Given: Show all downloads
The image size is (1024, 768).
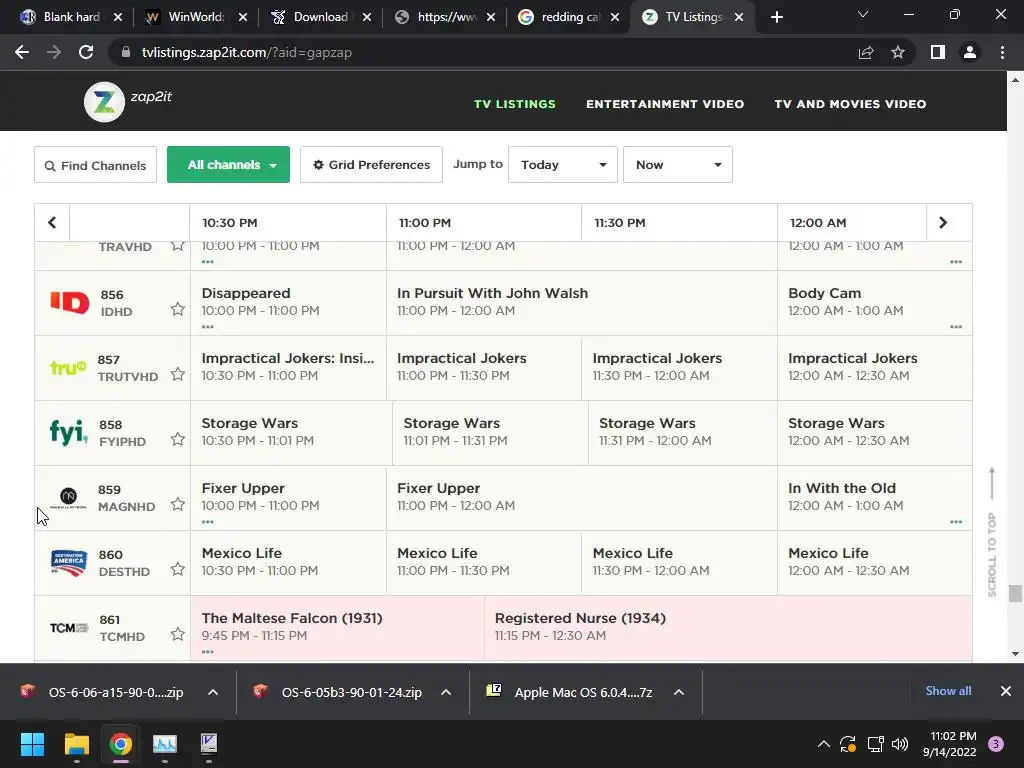Looking at the screenshot, I should 948,691.
